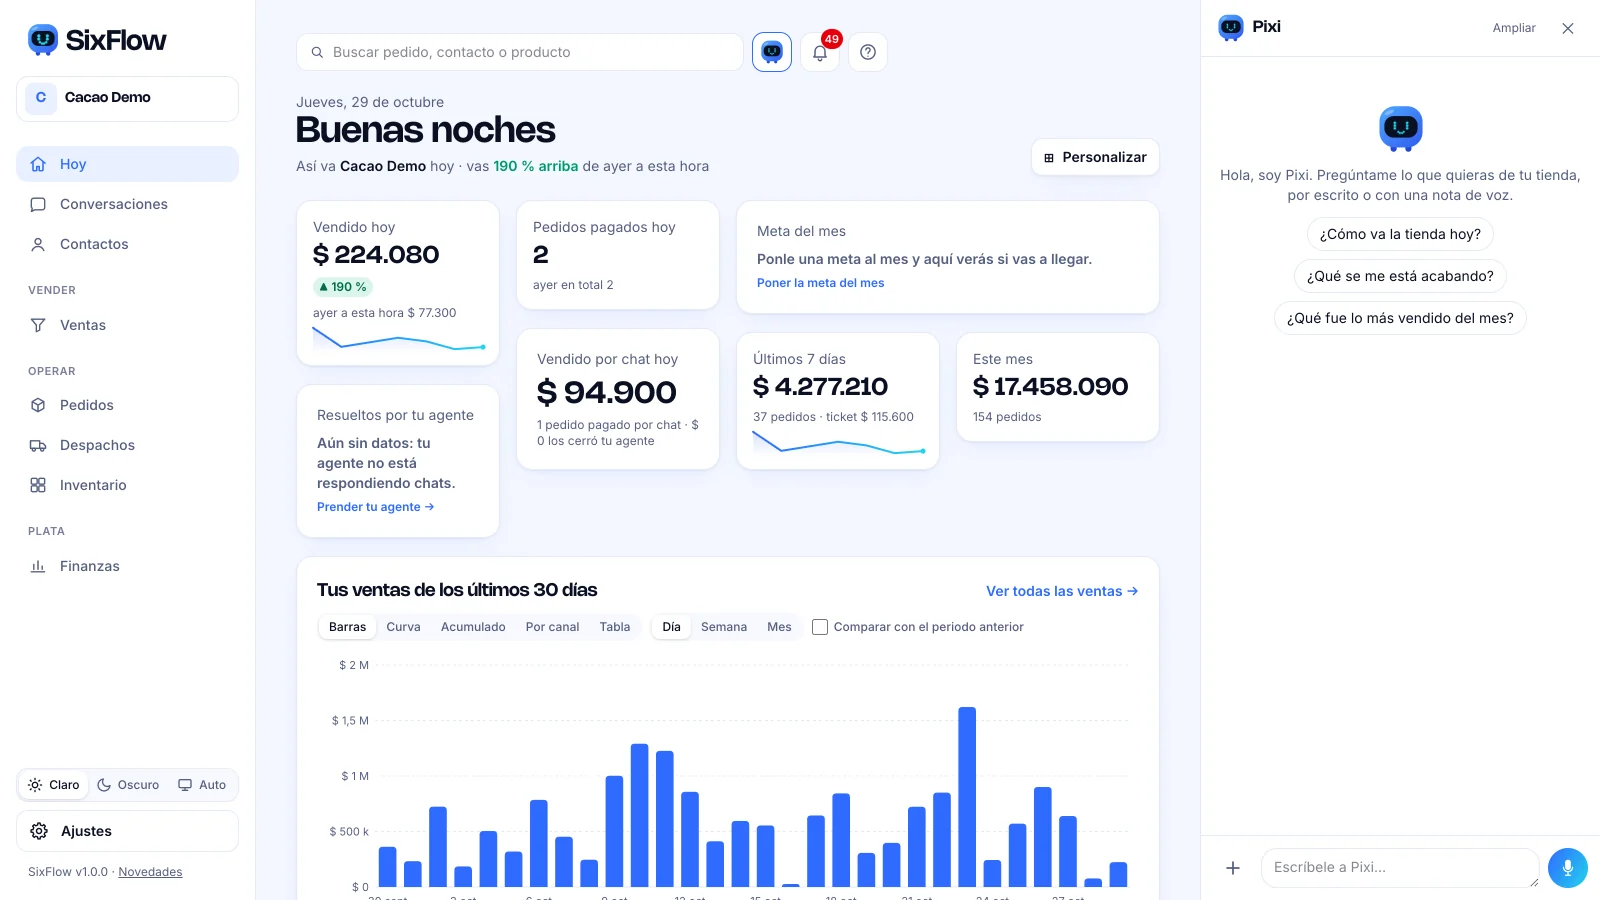Screen dimensions: 1600x900
Task: Focus the Escríbele a Pixi input
Action: point(1400,868)
